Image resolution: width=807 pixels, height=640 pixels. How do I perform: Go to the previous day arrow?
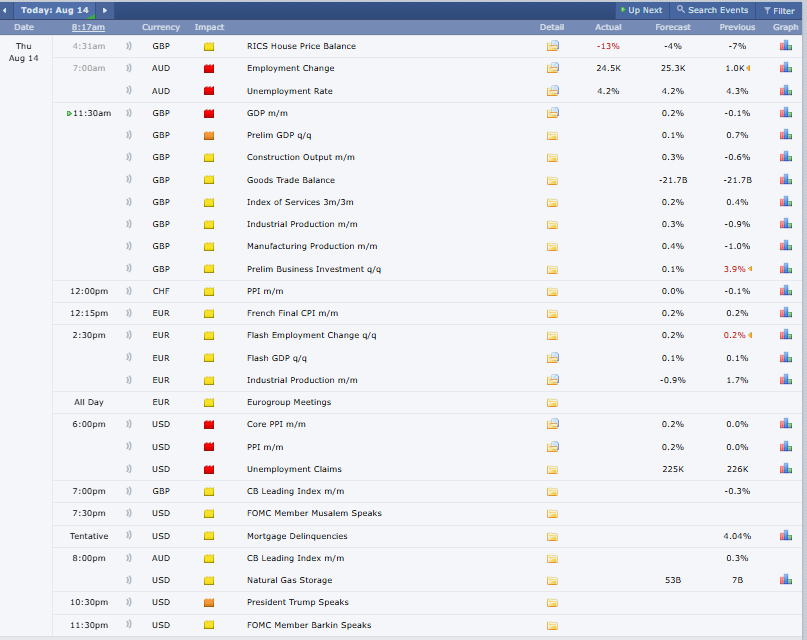9,10
